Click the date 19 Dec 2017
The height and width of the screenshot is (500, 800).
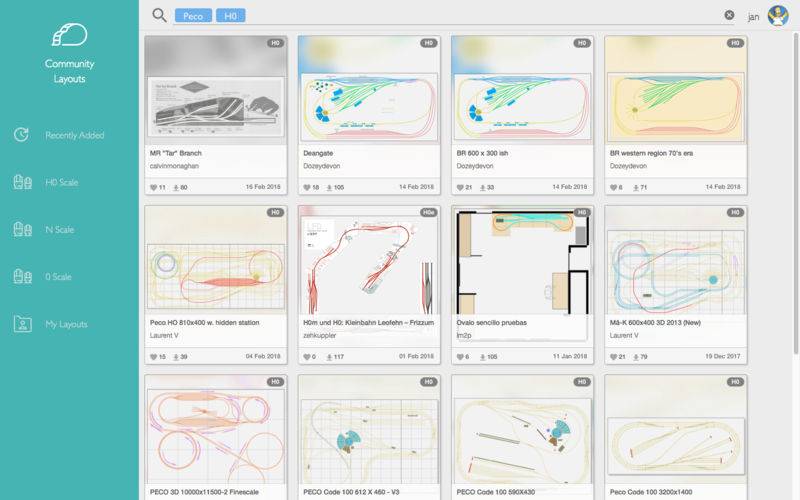722,356
